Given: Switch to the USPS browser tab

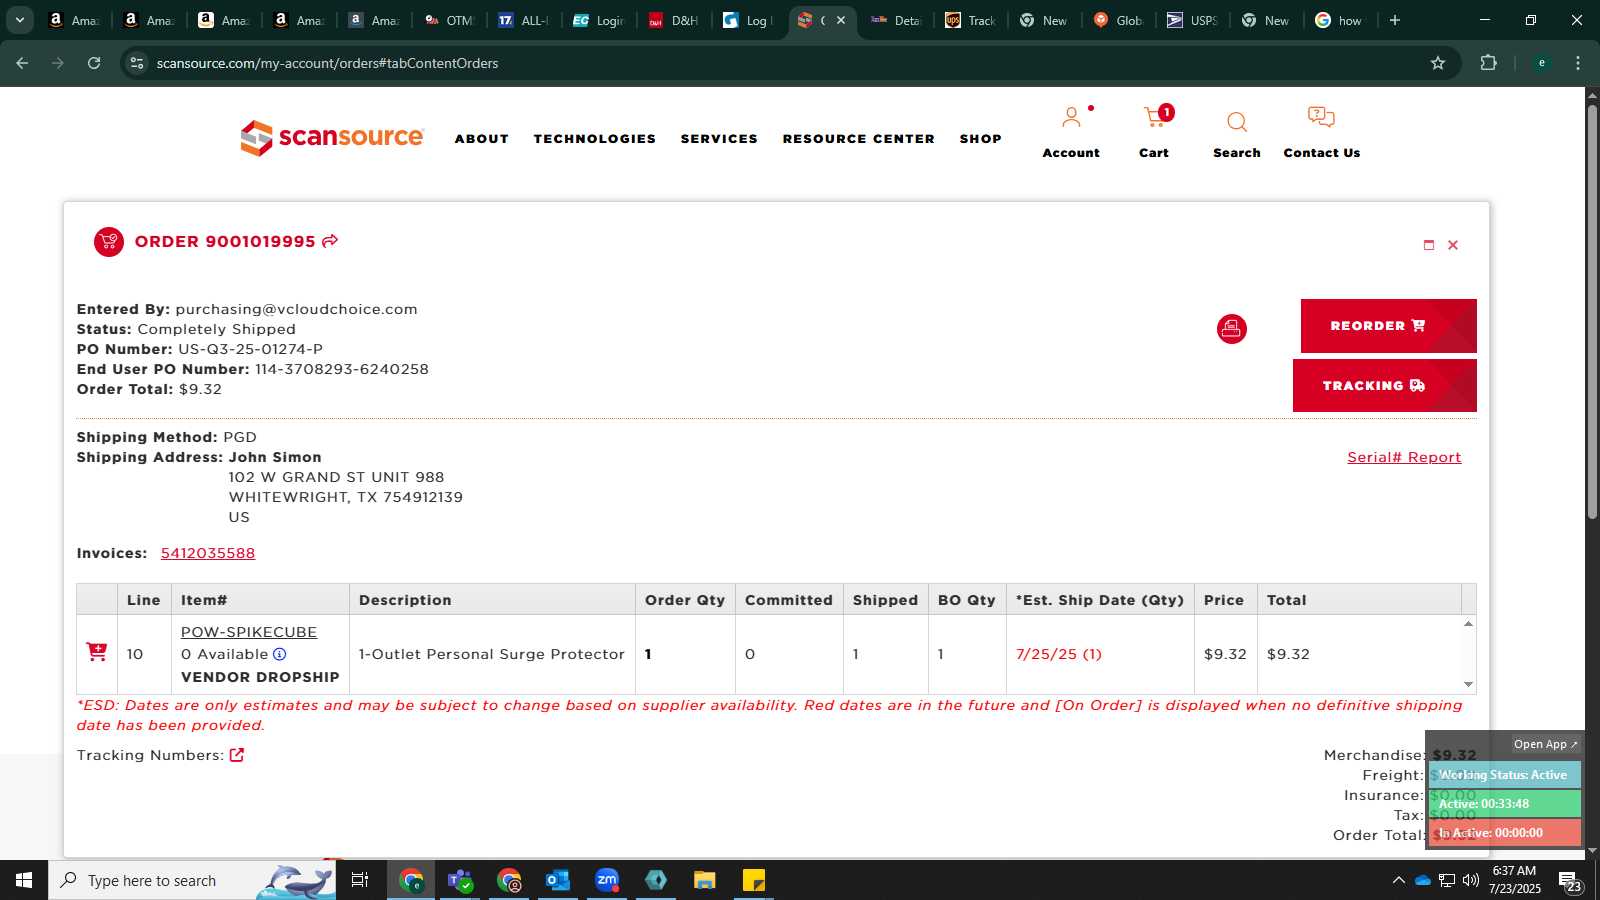Looking at the screenshot, I should pyautogui.click(x=1193, y=20).
